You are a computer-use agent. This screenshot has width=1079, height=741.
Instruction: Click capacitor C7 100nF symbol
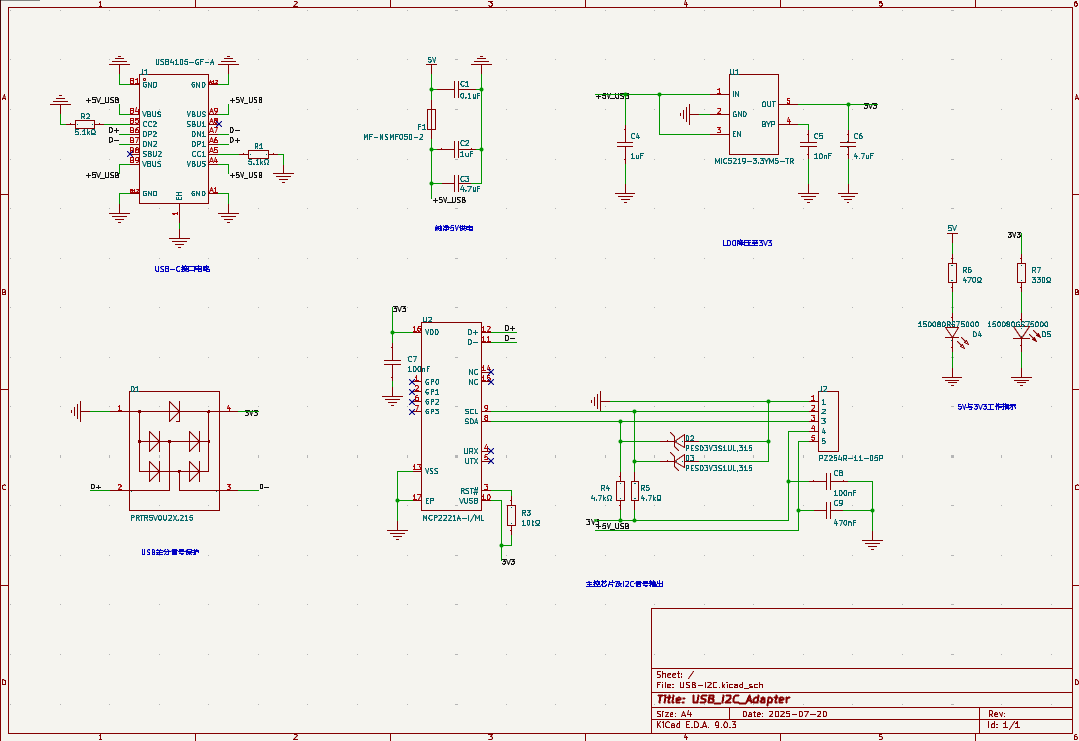point(392,361)
